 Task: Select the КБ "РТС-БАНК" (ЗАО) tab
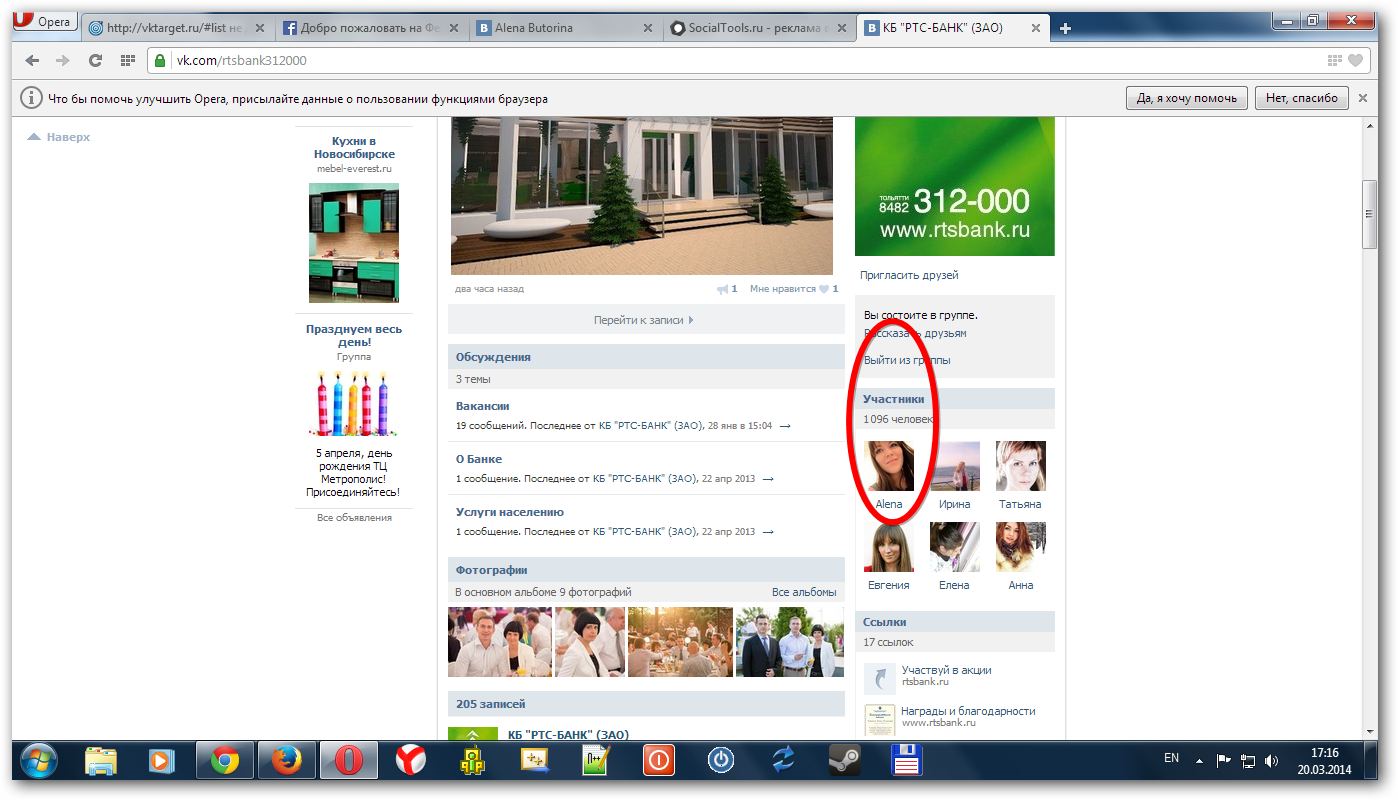(954, 28)
